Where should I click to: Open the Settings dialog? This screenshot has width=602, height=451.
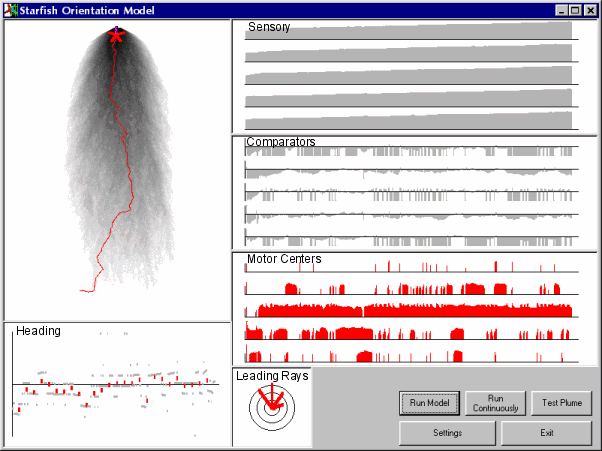tap(447, 433)
